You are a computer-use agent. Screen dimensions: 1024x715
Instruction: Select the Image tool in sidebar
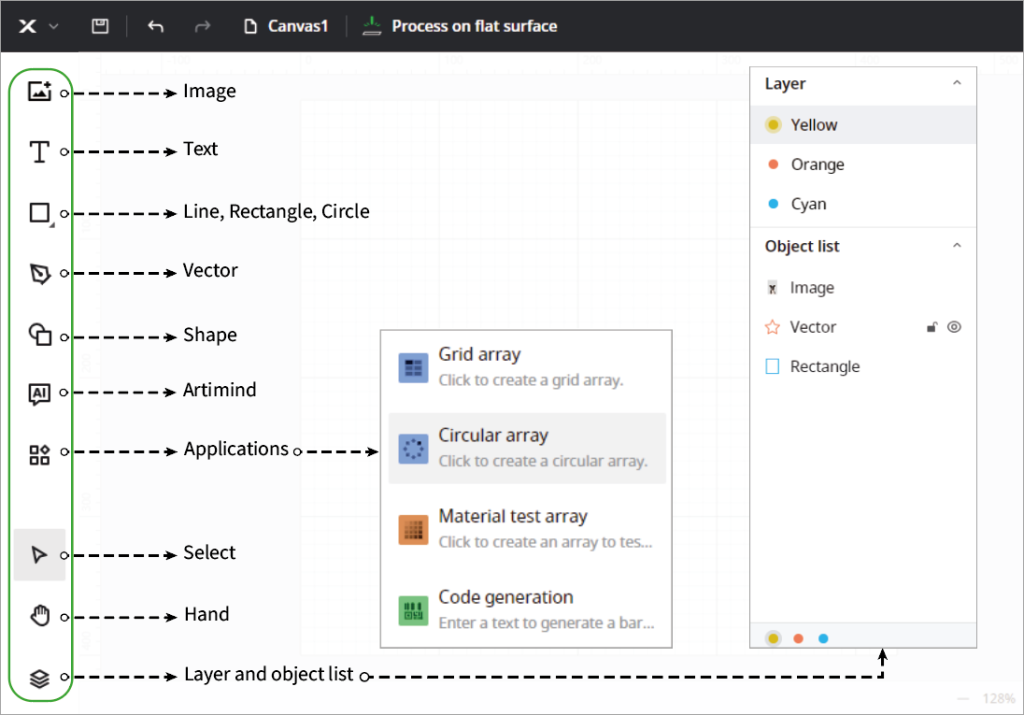tap(39, 91)
